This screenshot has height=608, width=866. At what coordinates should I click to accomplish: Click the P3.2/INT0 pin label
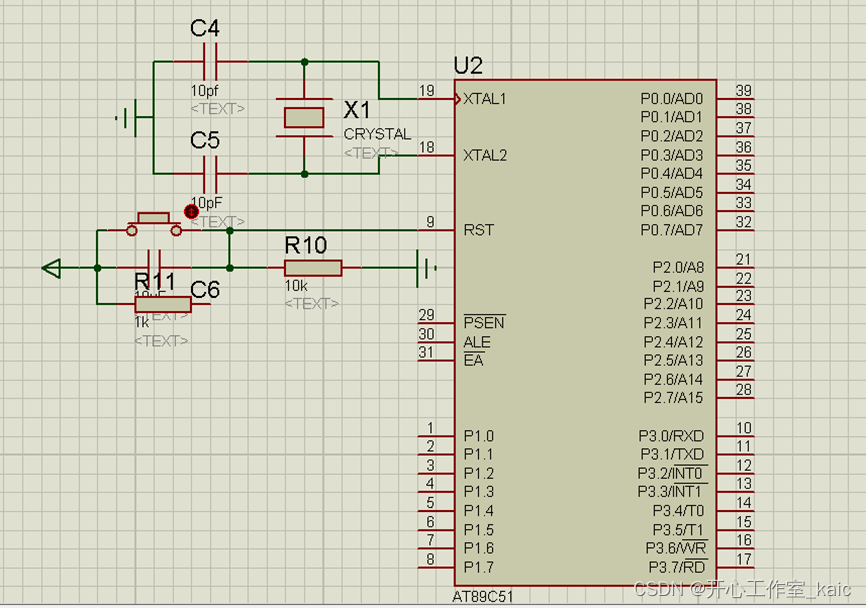click(x=672, y=473)
